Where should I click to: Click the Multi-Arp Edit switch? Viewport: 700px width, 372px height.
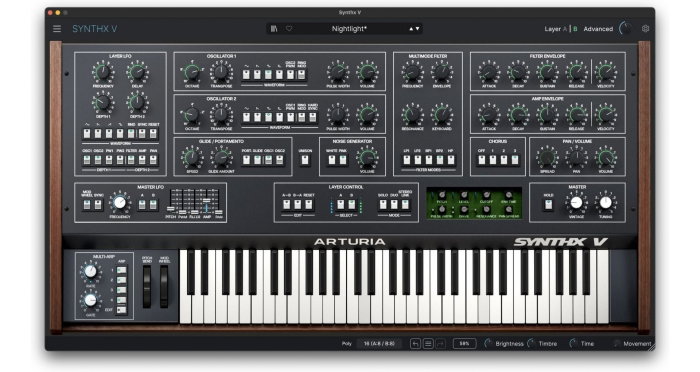[x=121, y=309]
